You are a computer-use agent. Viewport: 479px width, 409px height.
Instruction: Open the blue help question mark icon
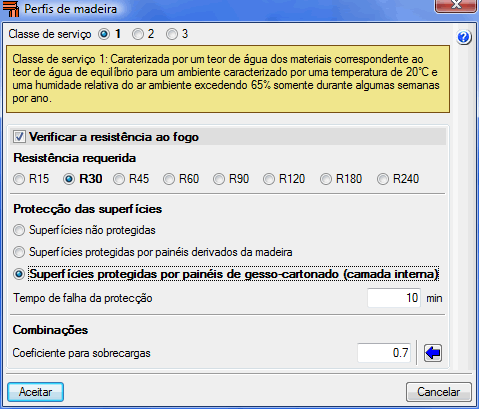pos(463,37)
